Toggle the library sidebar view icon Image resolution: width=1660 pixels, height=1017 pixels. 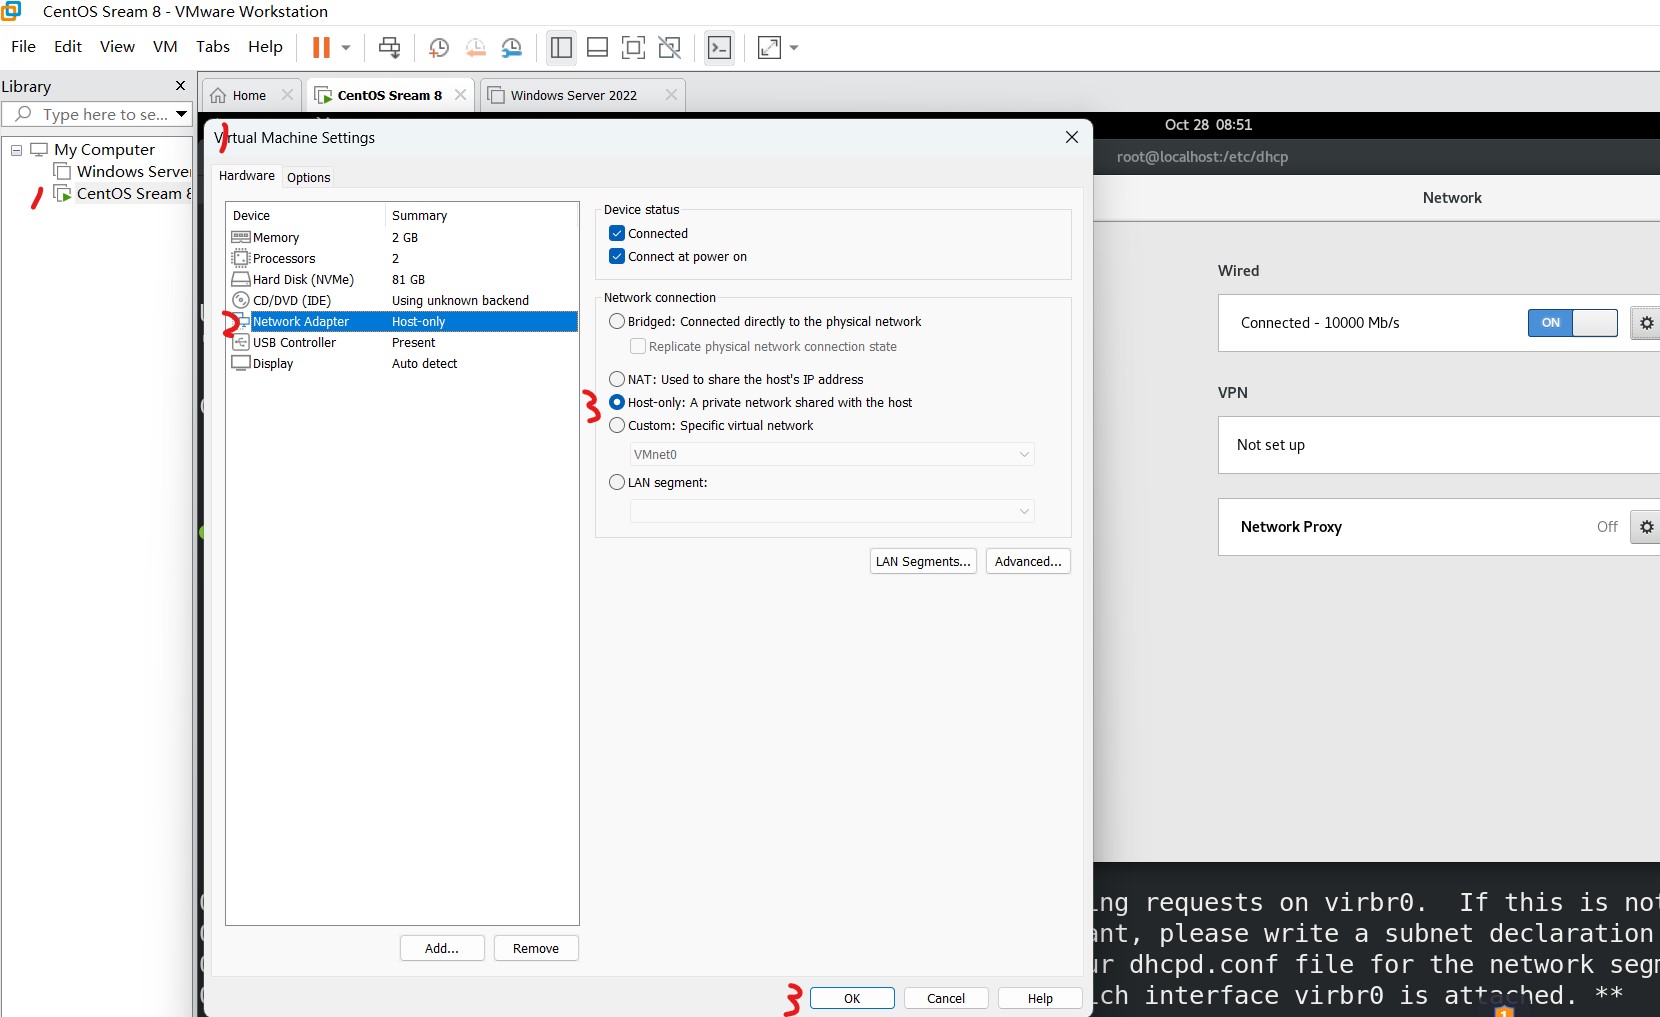point(561,47)
